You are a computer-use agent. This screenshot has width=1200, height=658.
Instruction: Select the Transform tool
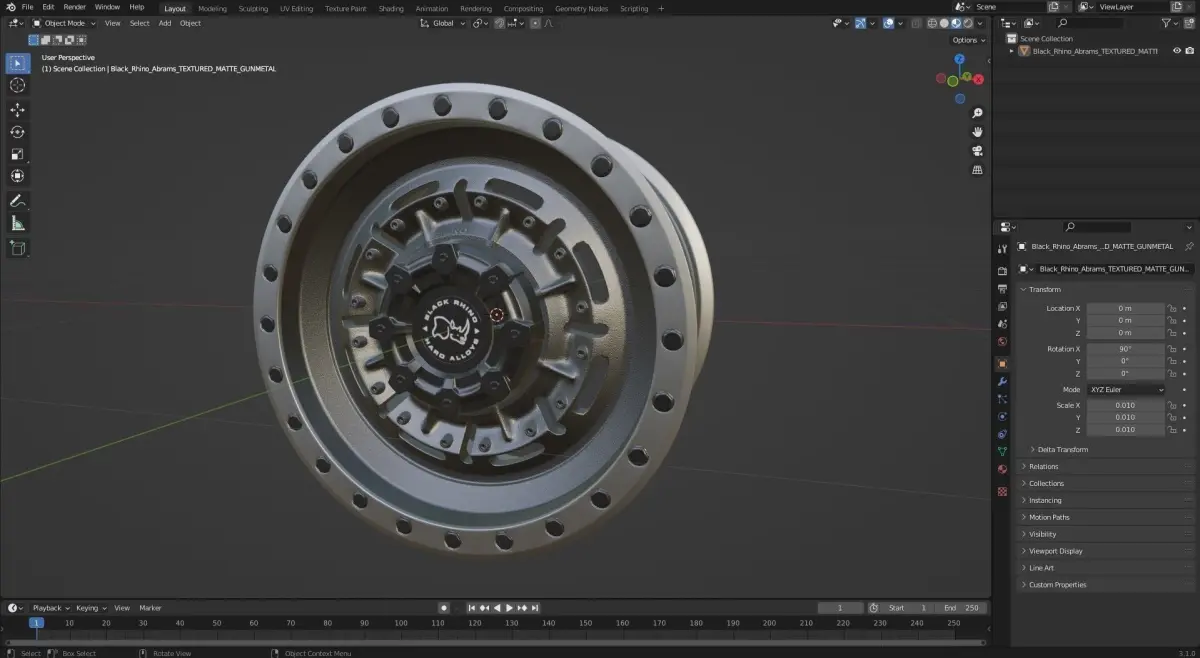point(18,176)
